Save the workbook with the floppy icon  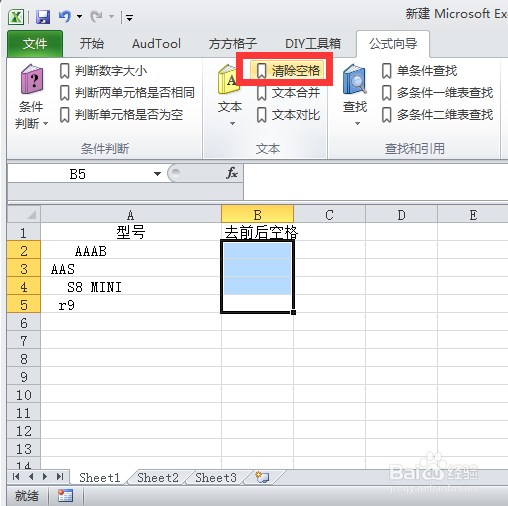coord(43,16)
